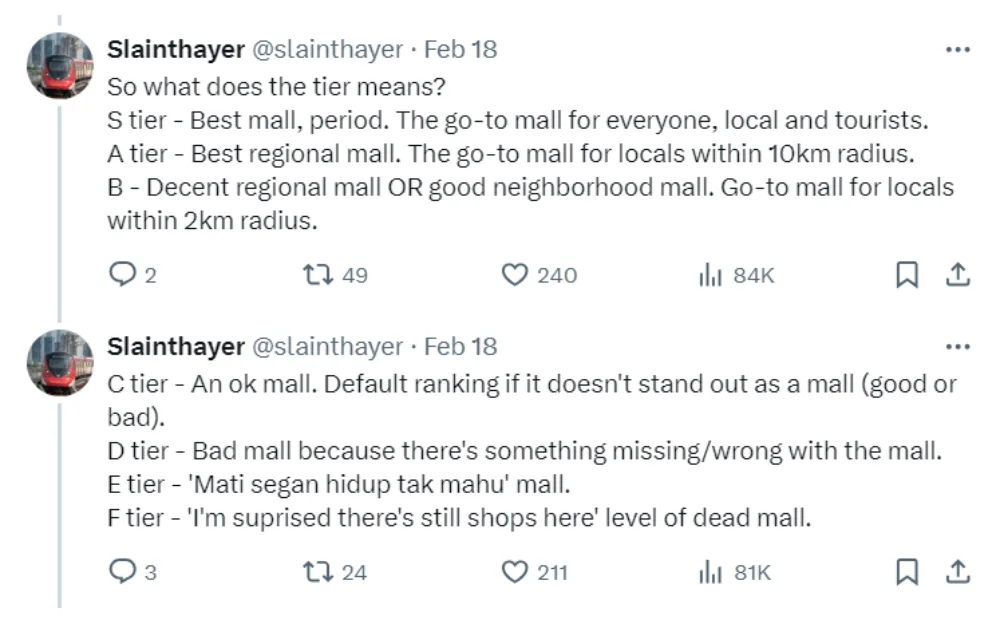Open Slainthayer's avatar on the first tweet
The height and width of the screenshot is (623, 1000).
[60, 66]
